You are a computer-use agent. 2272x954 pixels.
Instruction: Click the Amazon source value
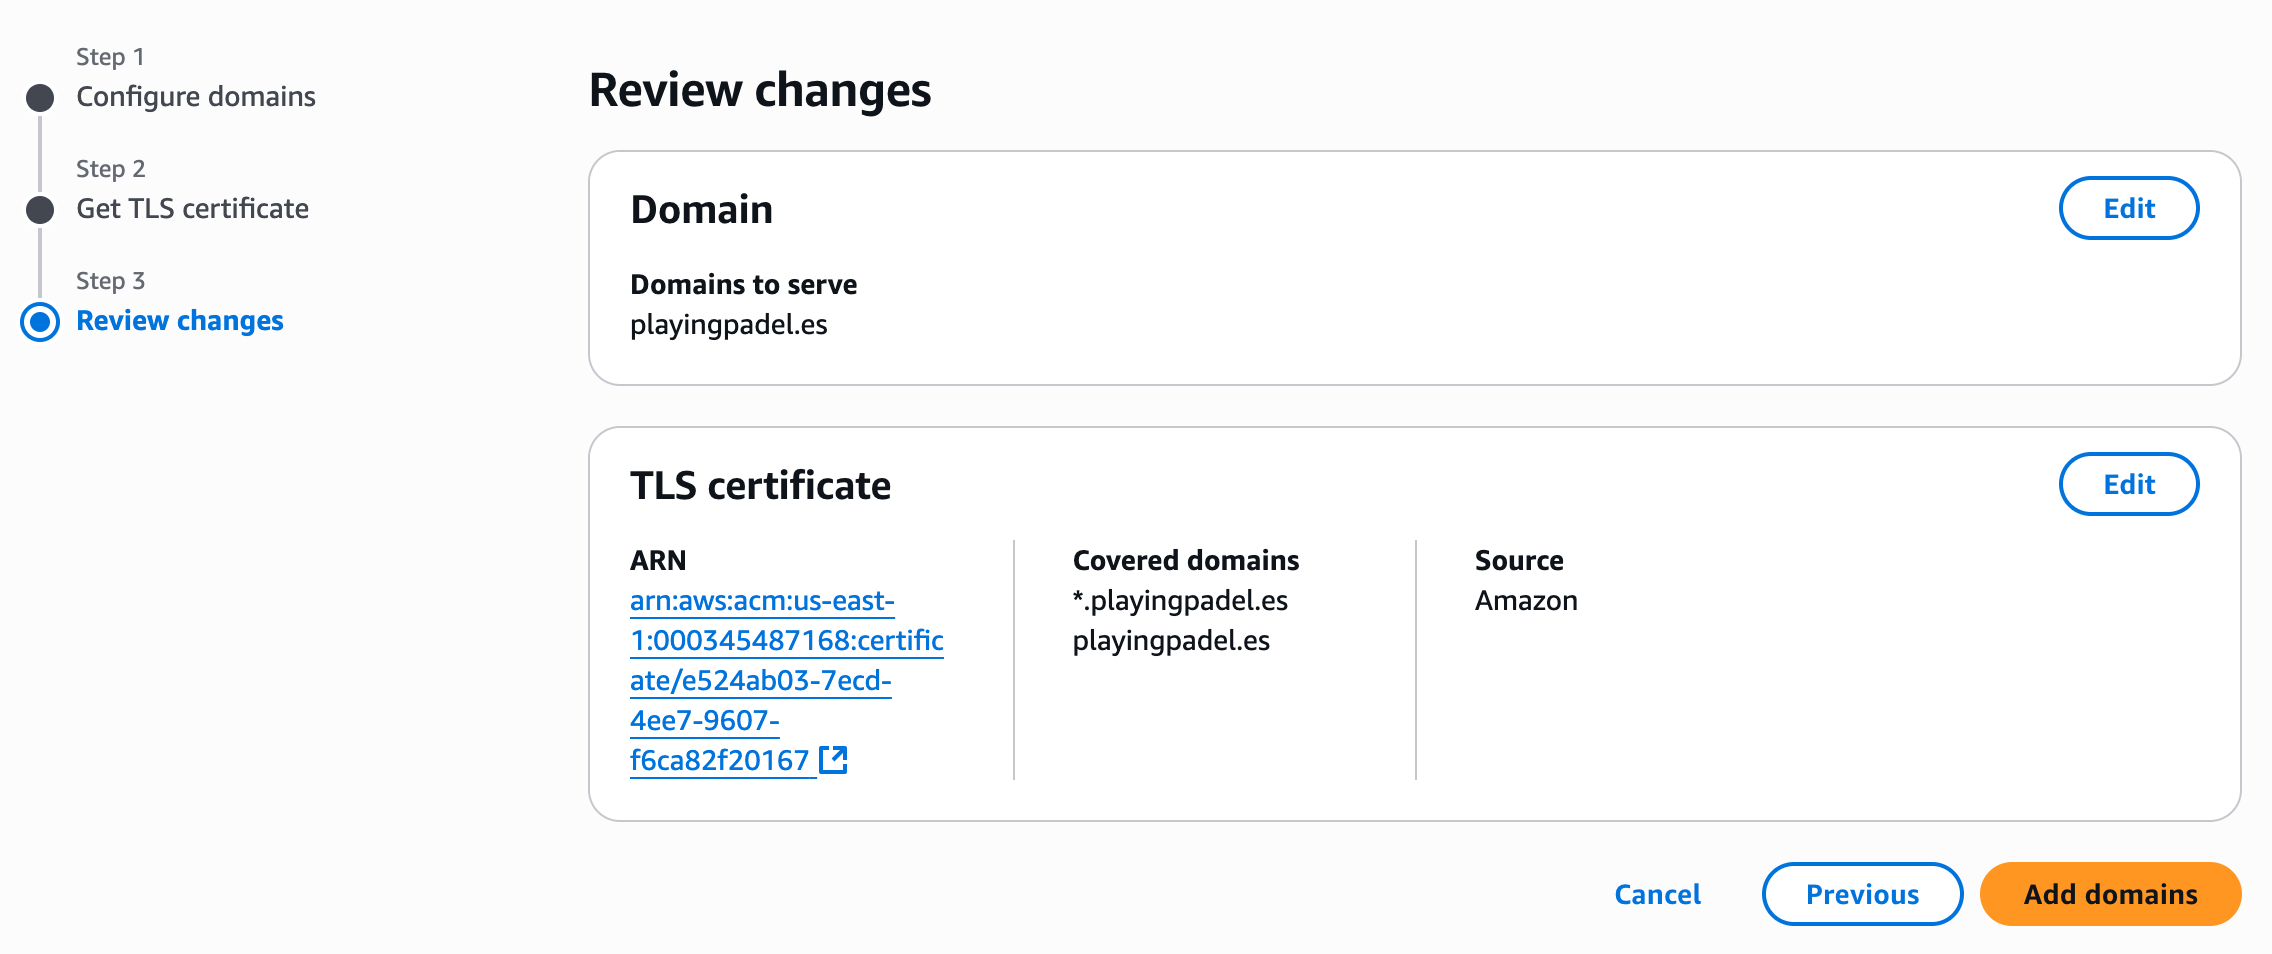(x=1526, y=601)
